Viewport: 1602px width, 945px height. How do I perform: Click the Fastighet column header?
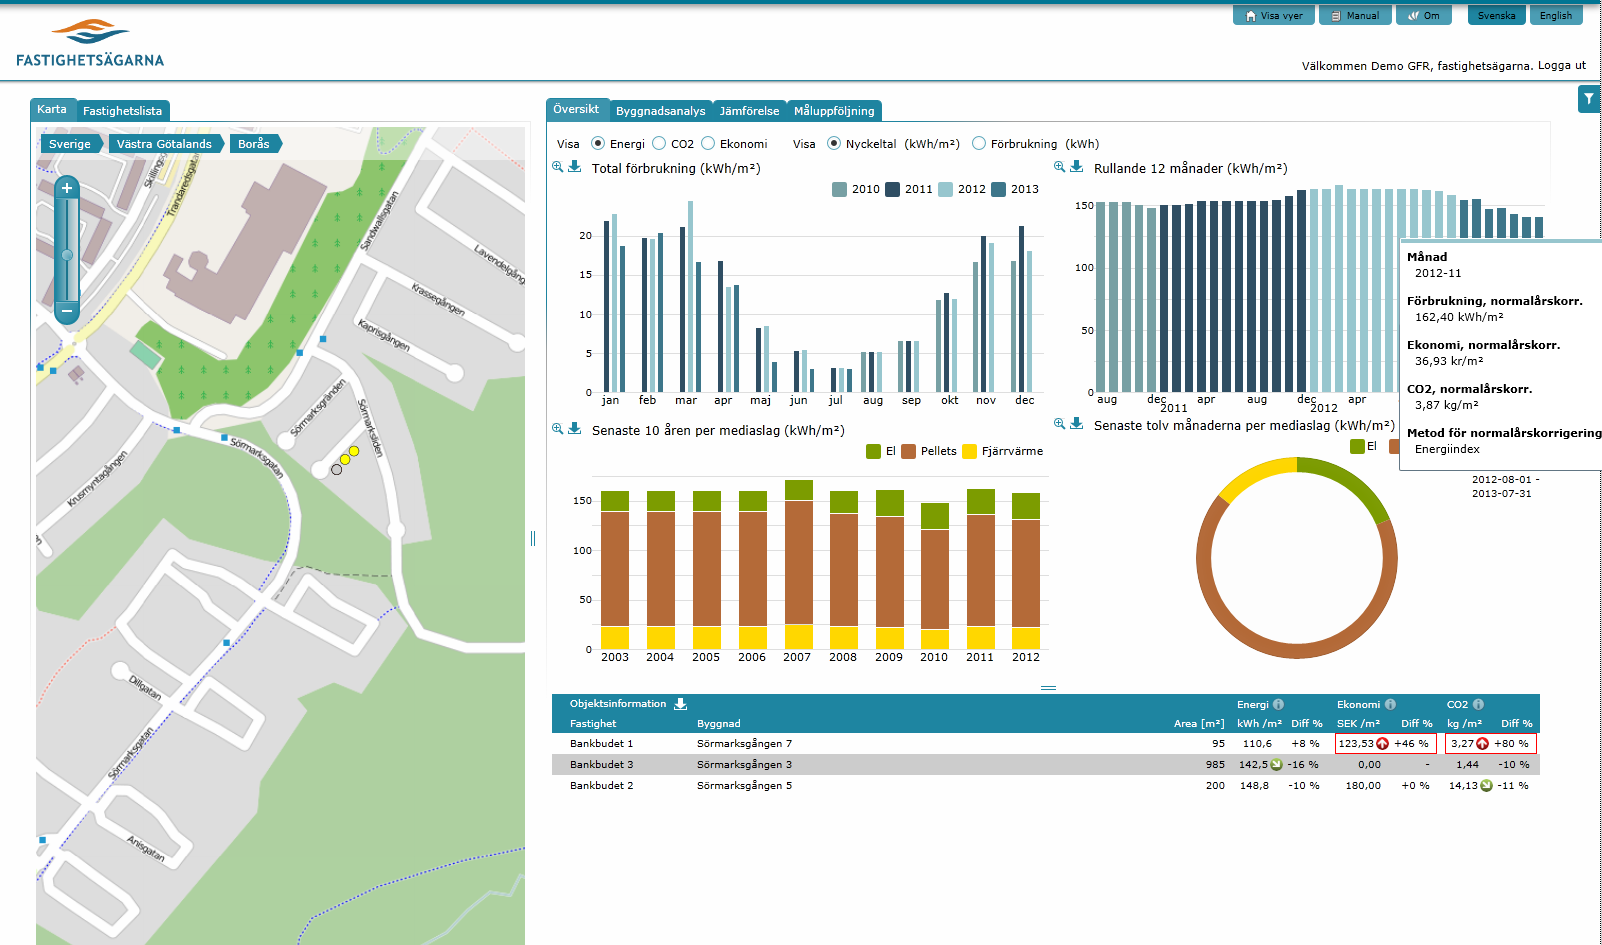[593, 724]
